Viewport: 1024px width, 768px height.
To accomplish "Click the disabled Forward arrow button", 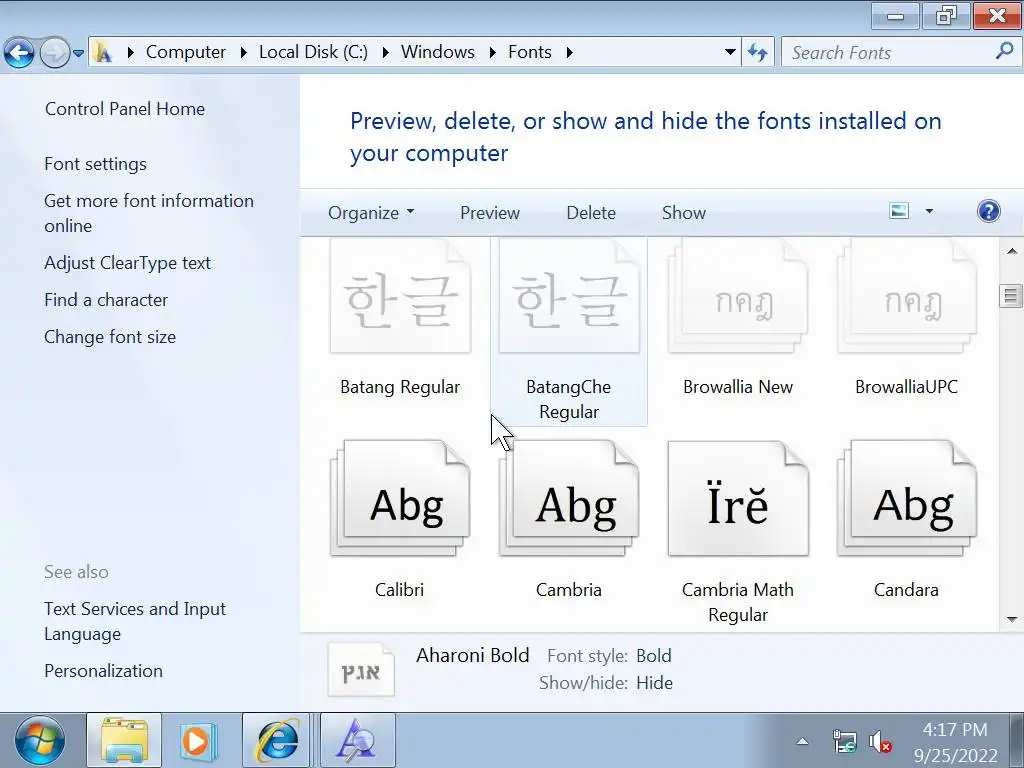I will click(x=55, y=53).
